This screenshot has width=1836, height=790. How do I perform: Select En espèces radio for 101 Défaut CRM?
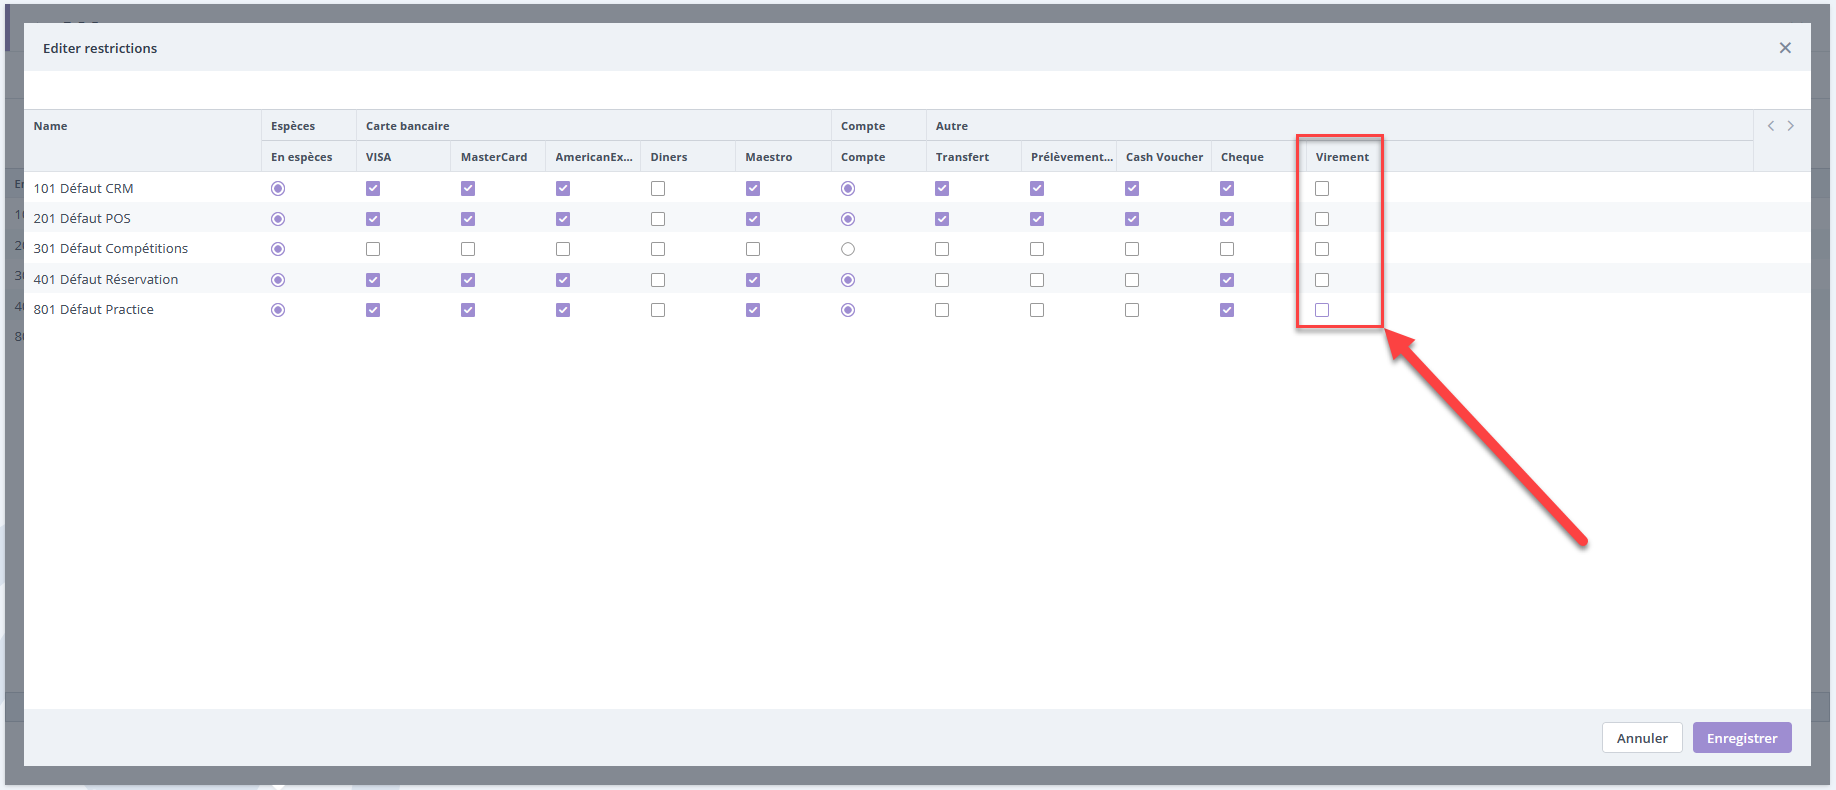click(x=278, y=188)
